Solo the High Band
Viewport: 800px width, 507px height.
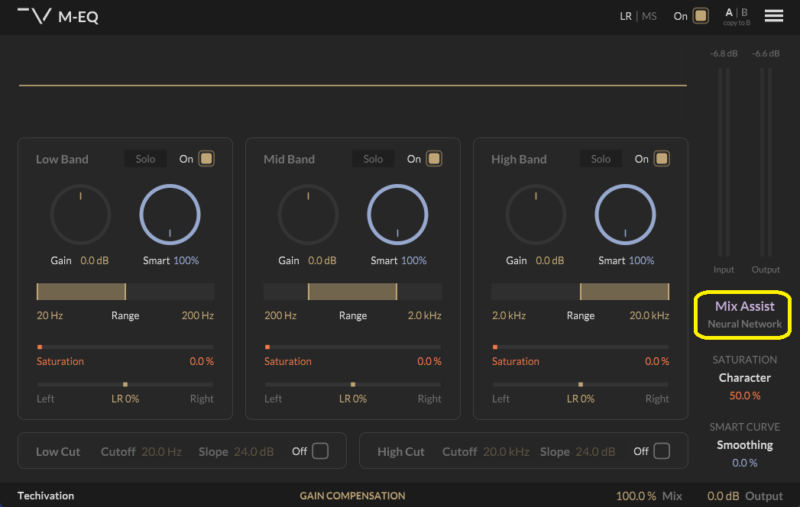(x=601, y=159)
